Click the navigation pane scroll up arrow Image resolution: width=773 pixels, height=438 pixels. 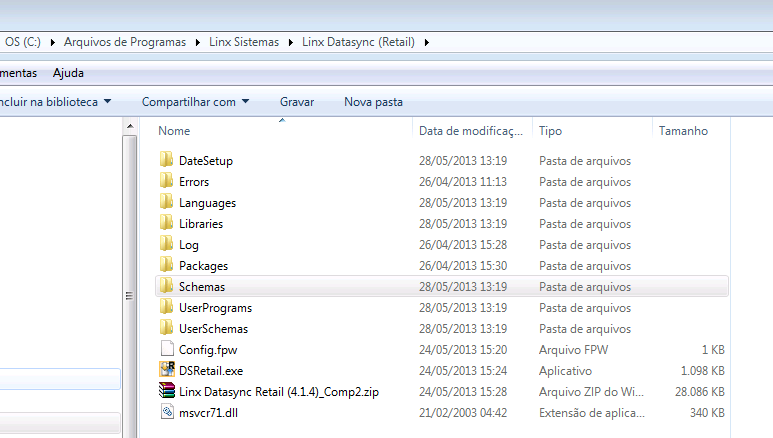[x=130, y=127]
